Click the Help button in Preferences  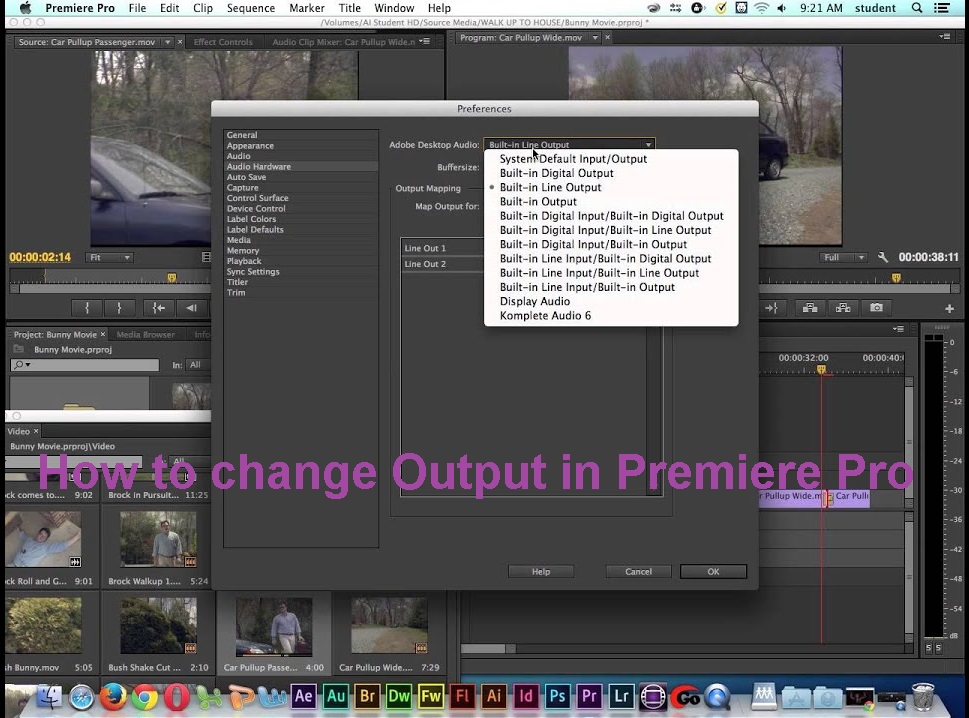coord(540,571)
